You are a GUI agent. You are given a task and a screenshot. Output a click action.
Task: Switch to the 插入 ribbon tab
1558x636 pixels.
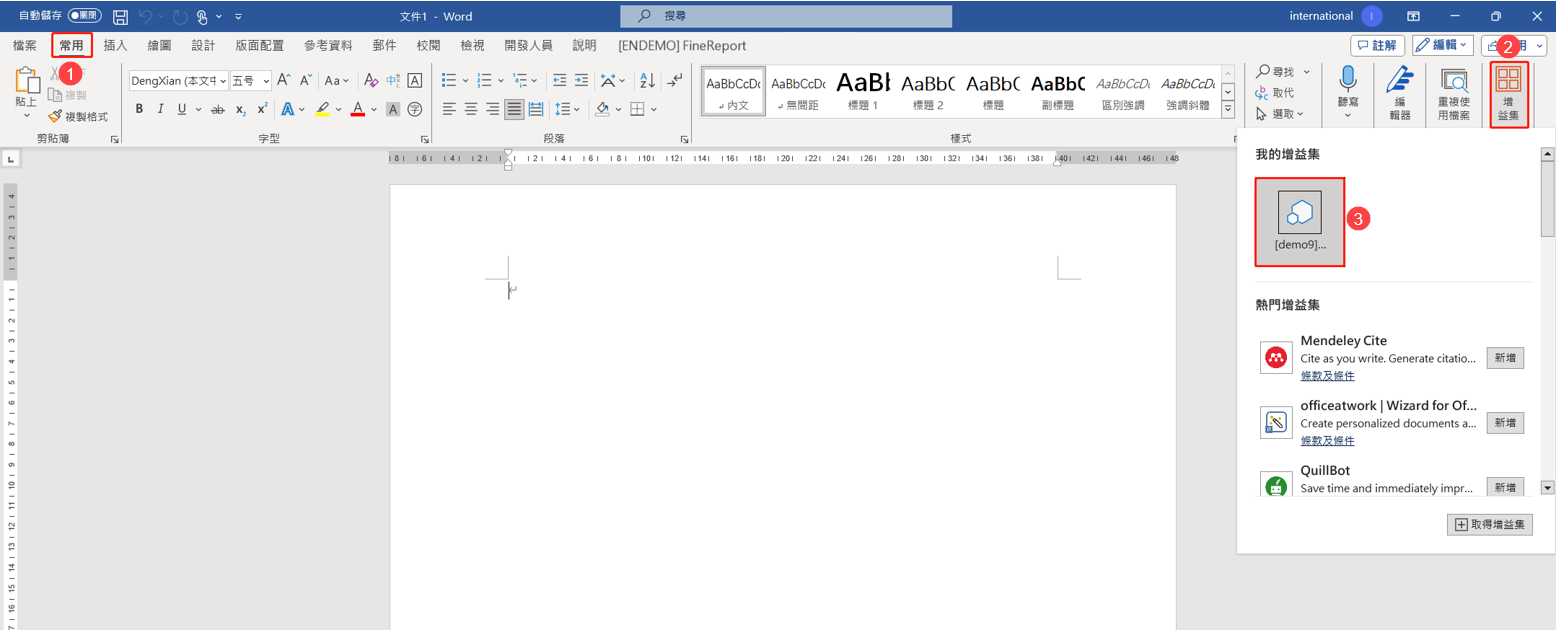tap(115, 45)
